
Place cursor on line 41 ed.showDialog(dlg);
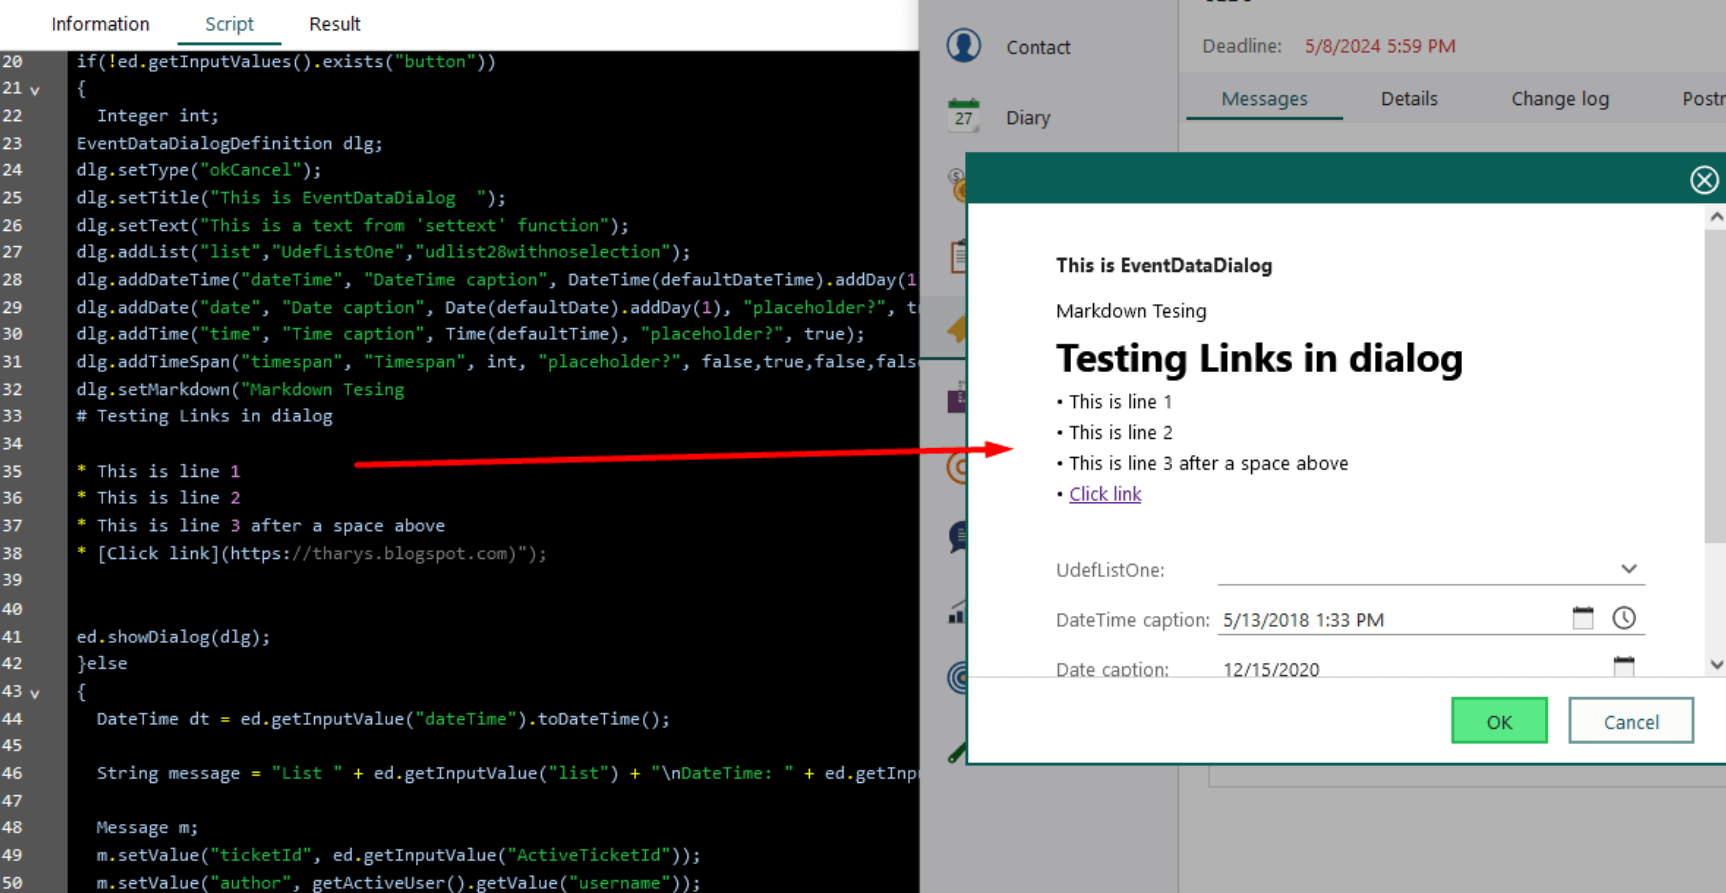(x=173, y=636)
